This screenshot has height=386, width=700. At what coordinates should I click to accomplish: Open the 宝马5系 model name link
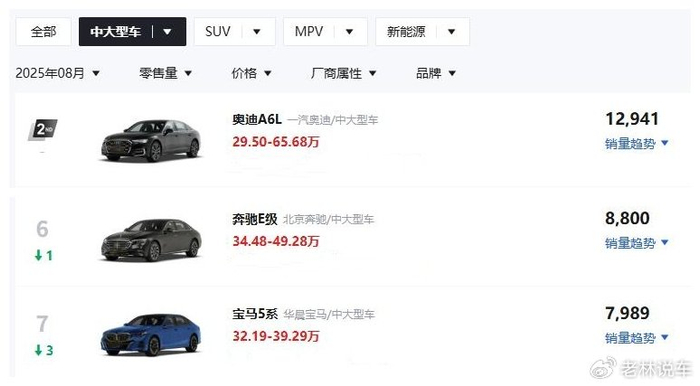coord(255,314)
